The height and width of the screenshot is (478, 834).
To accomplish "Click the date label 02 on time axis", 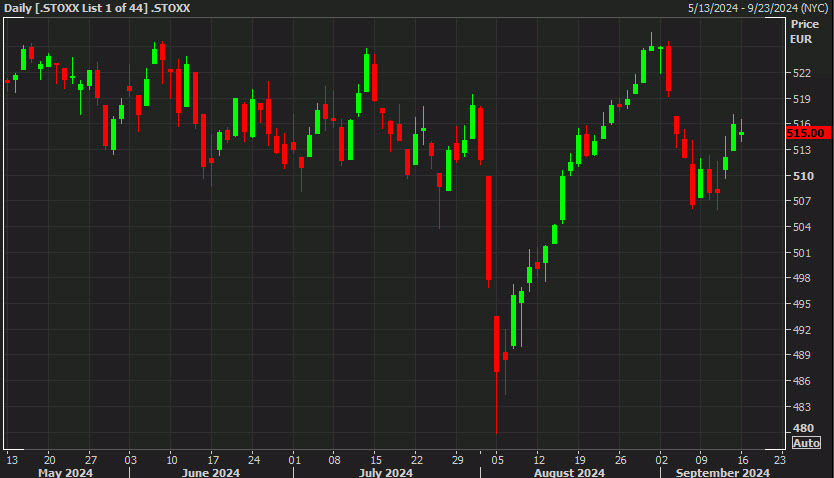I will coord(661,460).
